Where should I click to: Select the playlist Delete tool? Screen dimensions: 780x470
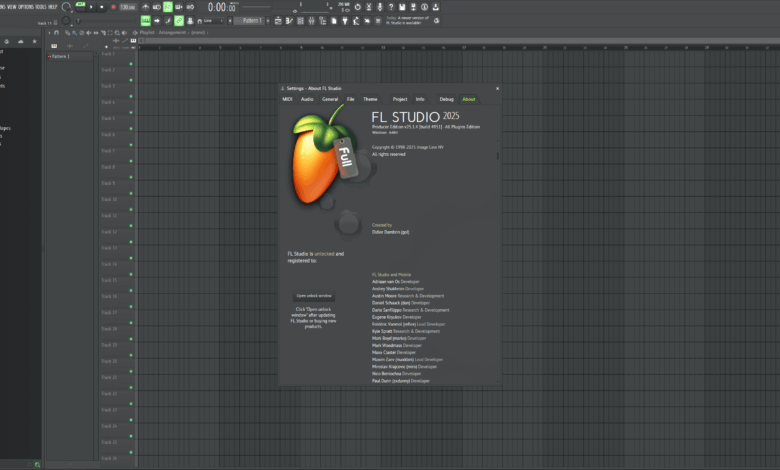[82, 32]
